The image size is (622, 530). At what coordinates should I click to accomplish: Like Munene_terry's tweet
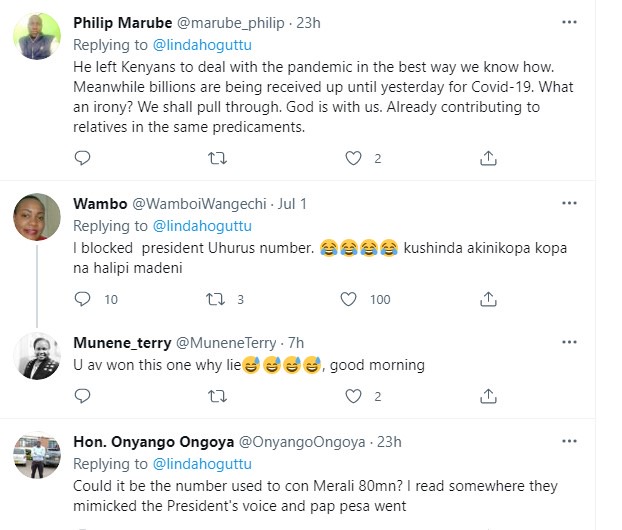pos(352,397)
